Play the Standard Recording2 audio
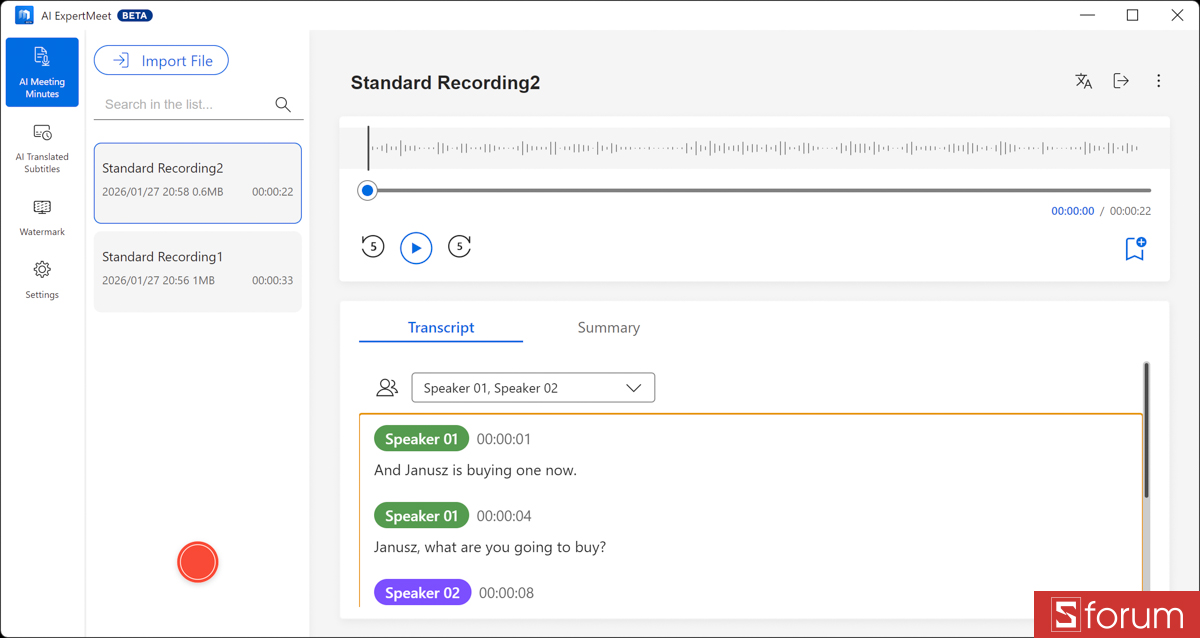 416,248
